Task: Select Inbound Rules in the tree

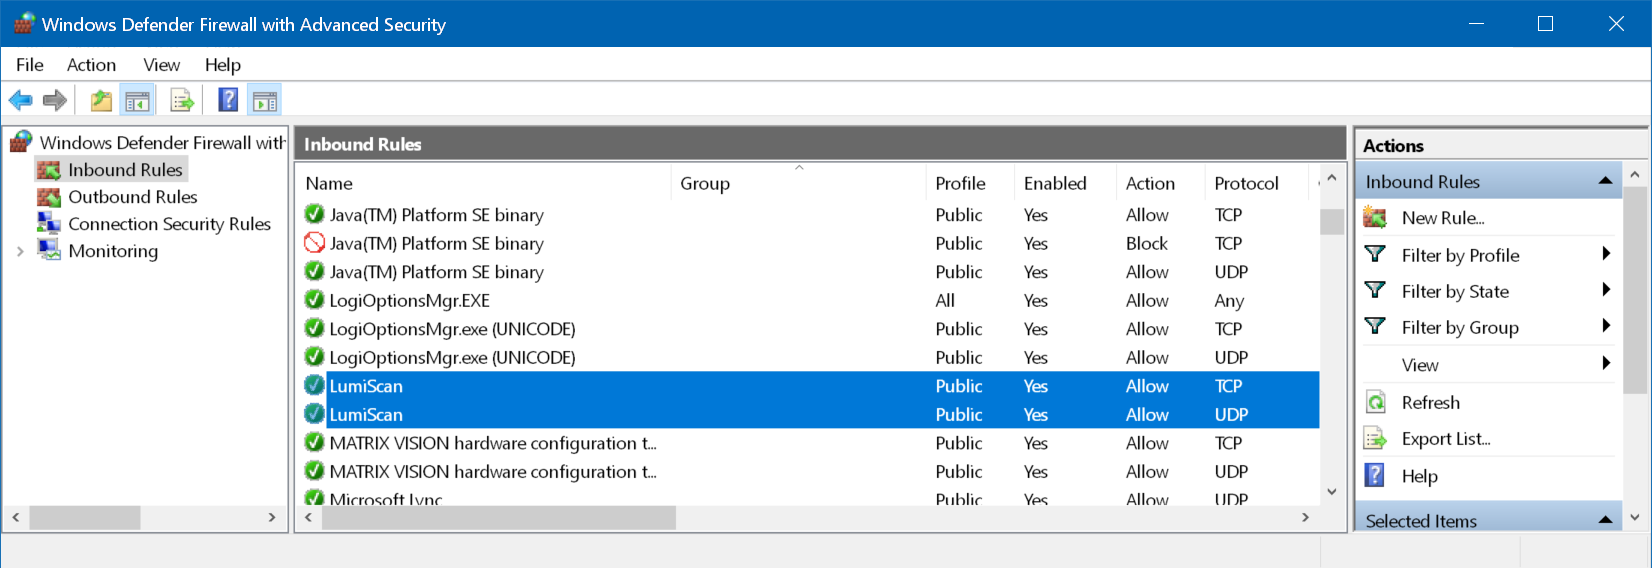Action: tap(125, 170)
